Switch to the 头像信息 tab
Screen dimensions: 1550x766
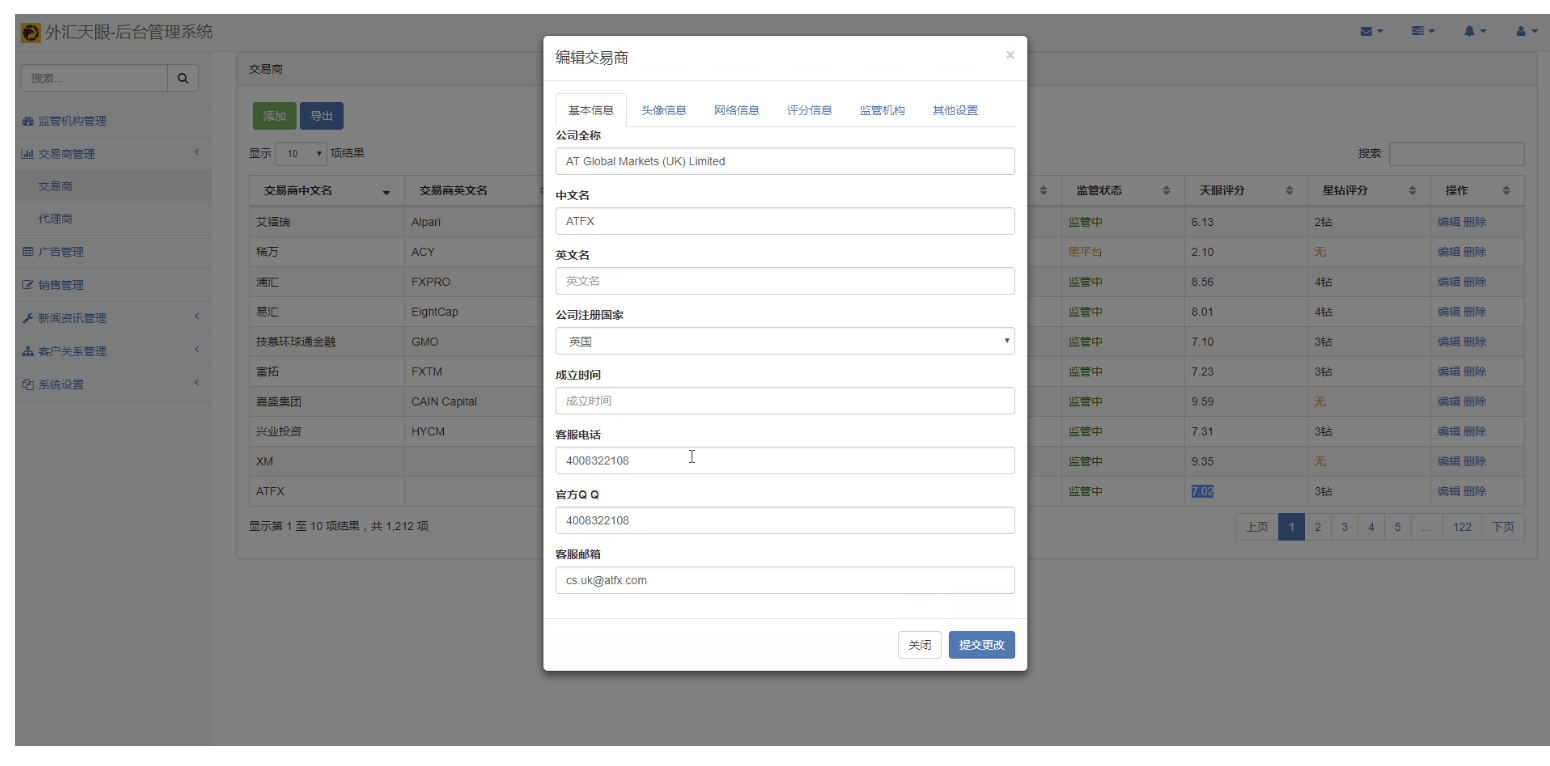click(663, 110)
